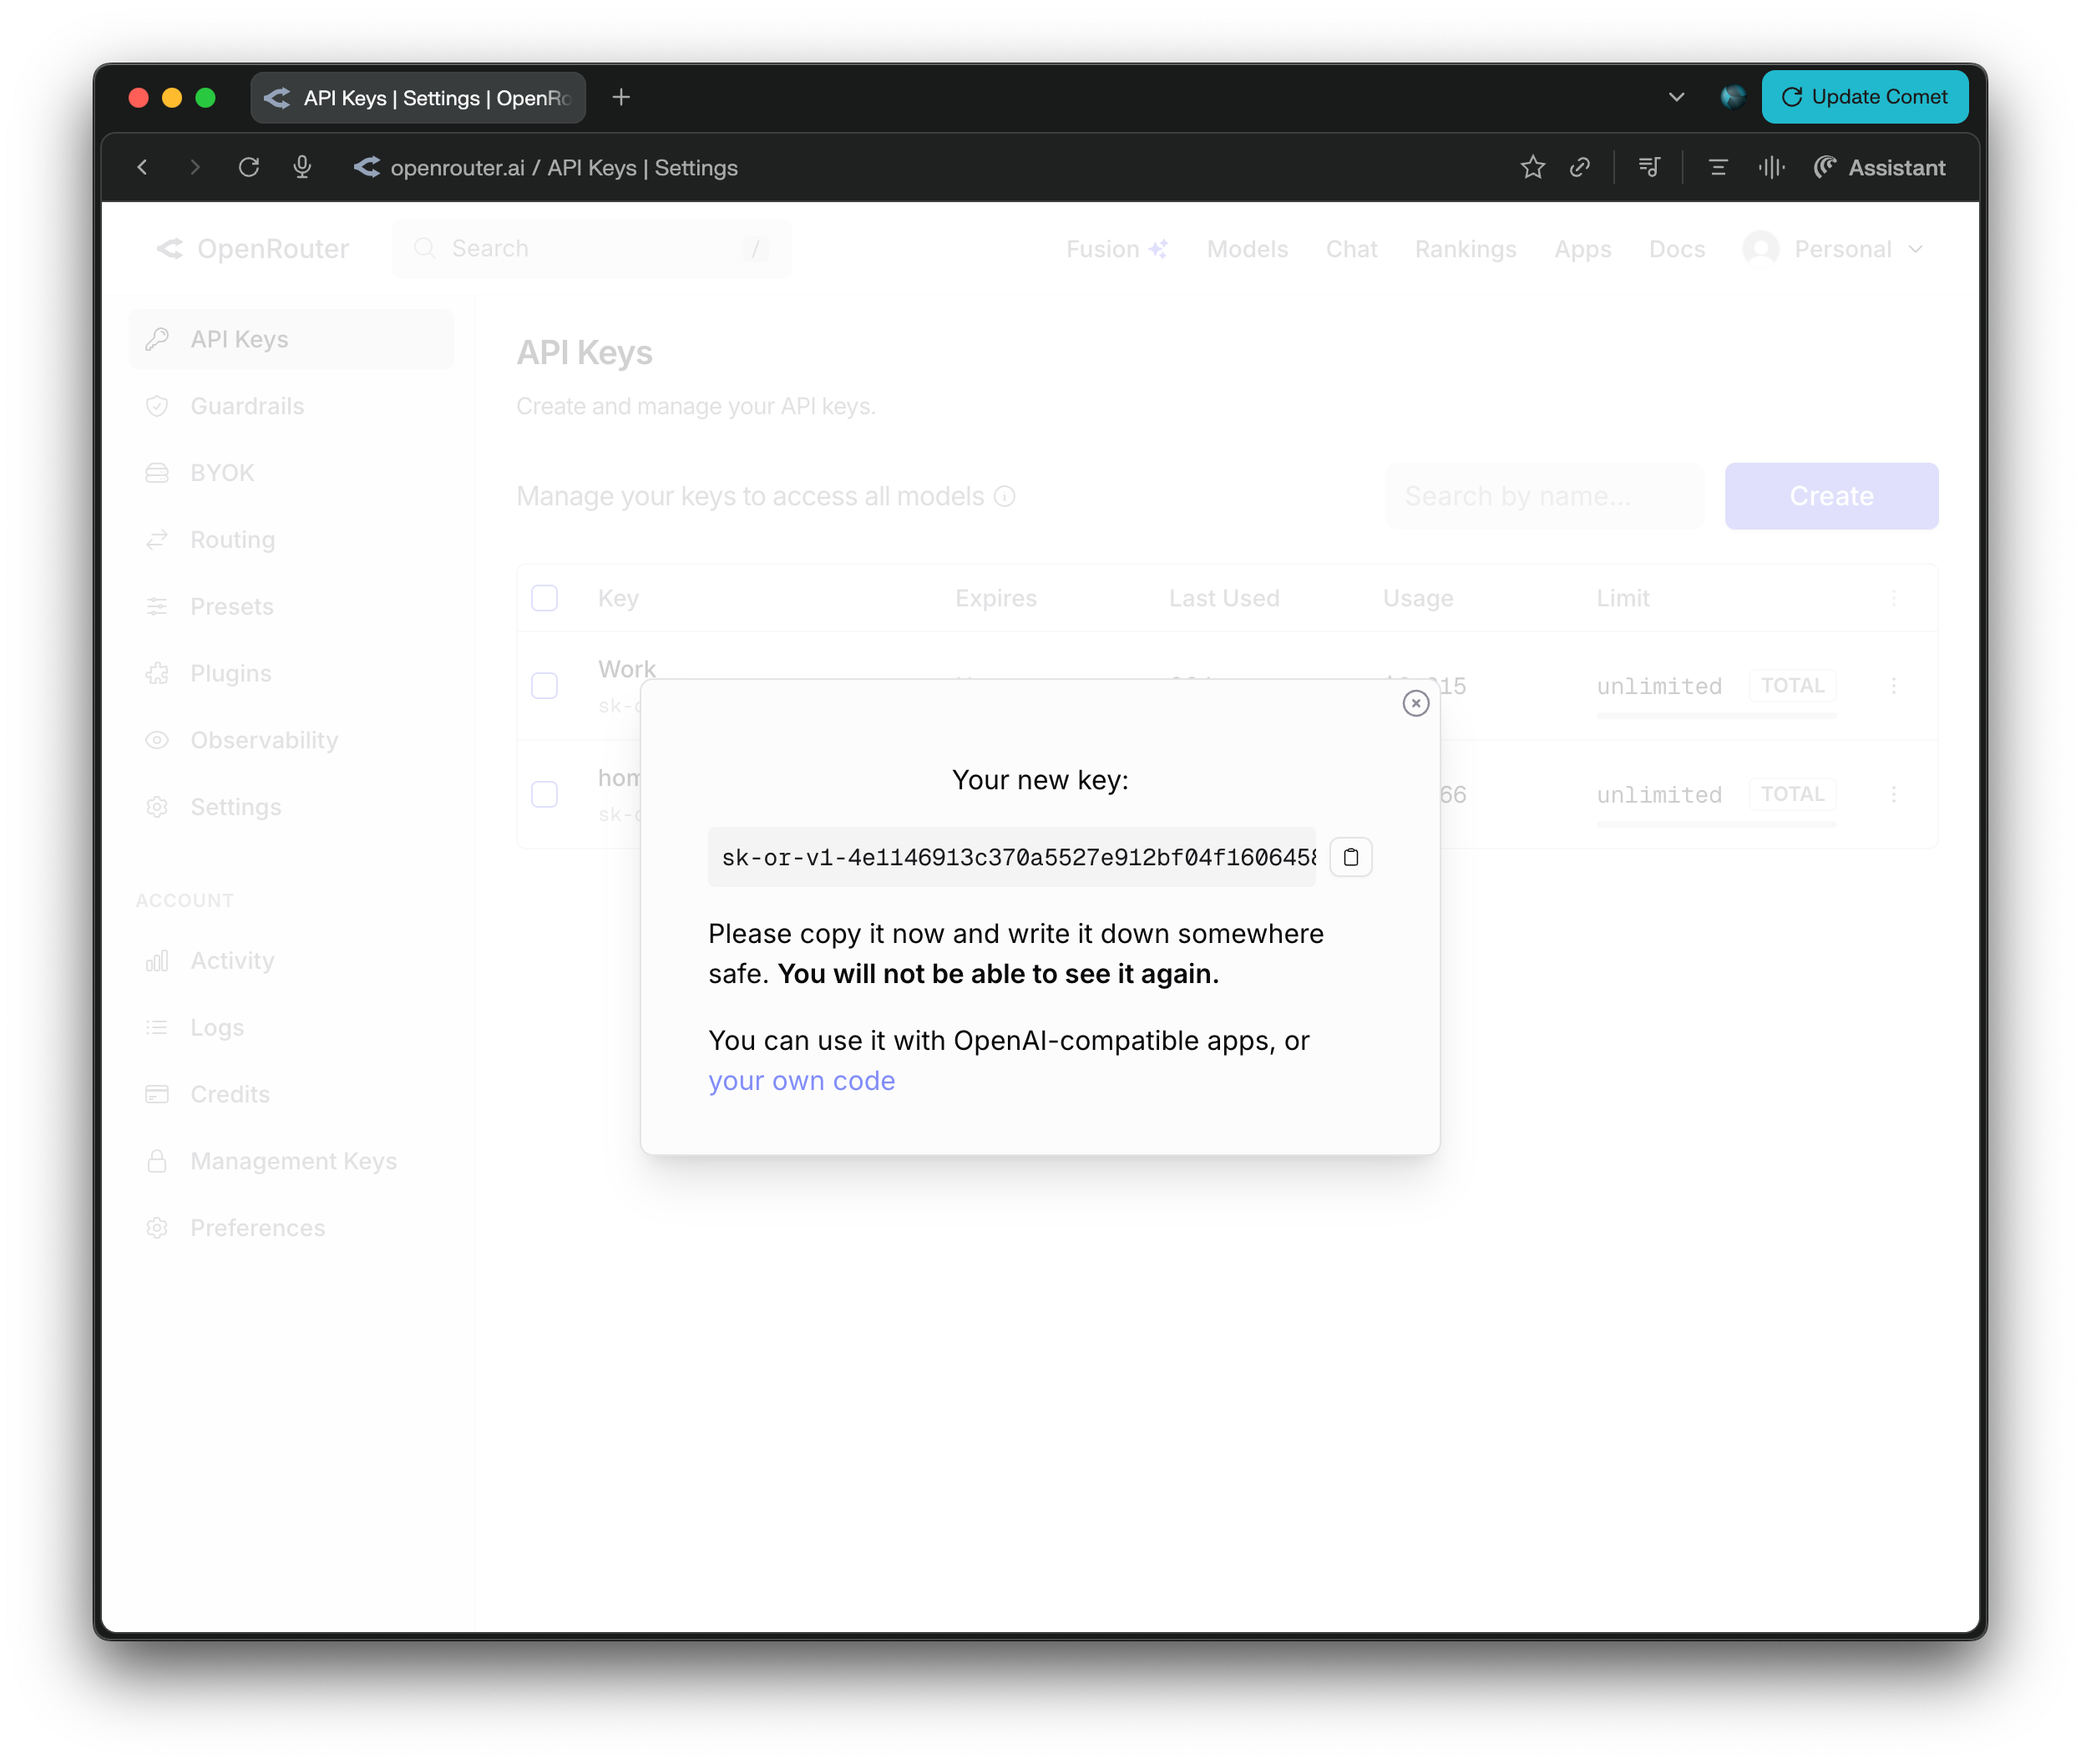Go forward with the browser forward arrow
This screenshot has height=1764, width=2081.
[195, 167]
